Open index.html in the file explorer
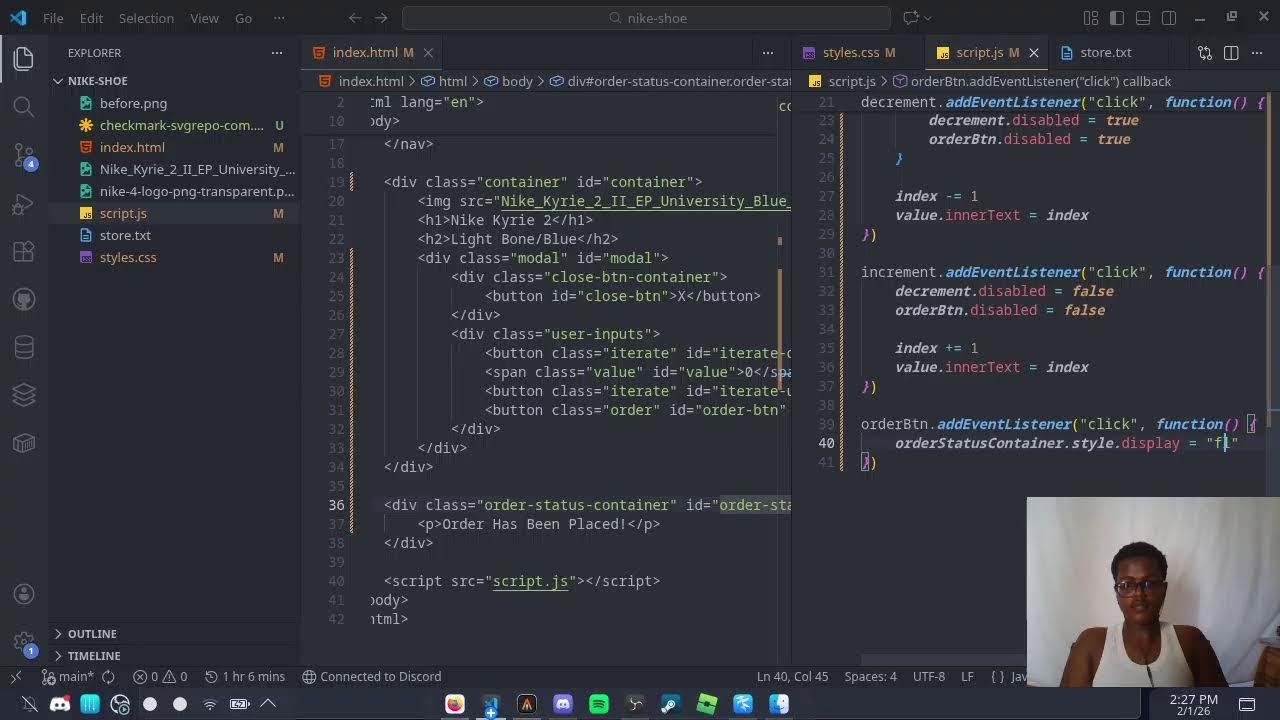This screenshot has width=1280, height=720. pyautogui.click(x=132, y=147)
